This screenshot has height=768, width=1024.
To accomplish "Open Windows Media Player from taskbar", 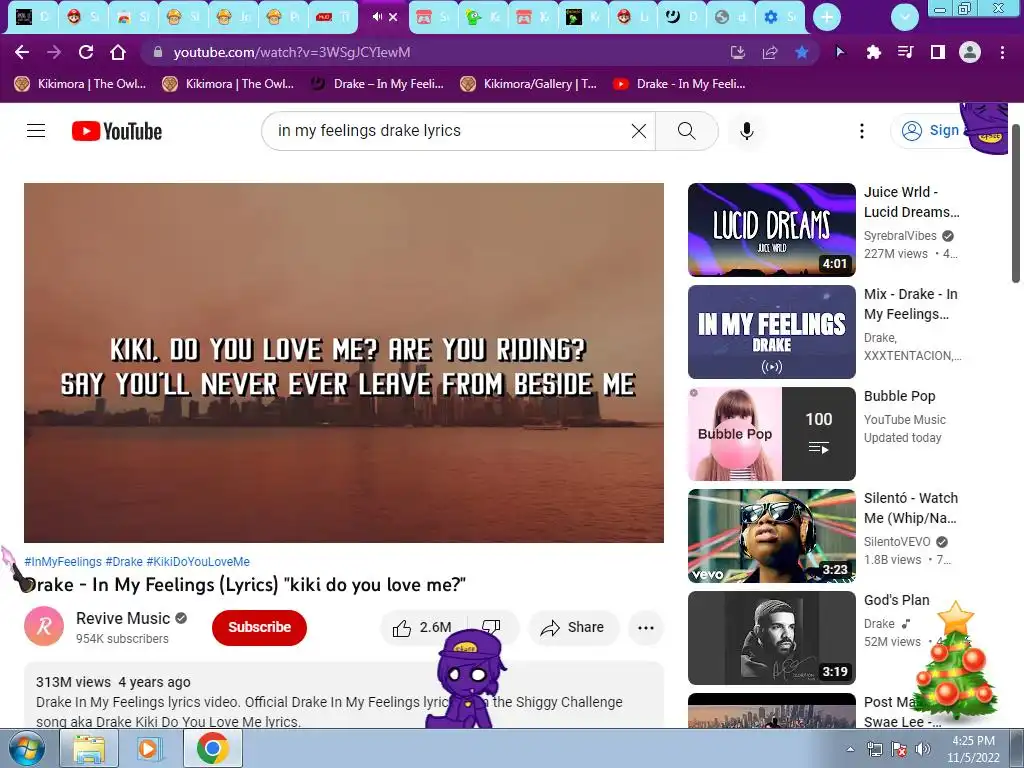I will point(150,748).
